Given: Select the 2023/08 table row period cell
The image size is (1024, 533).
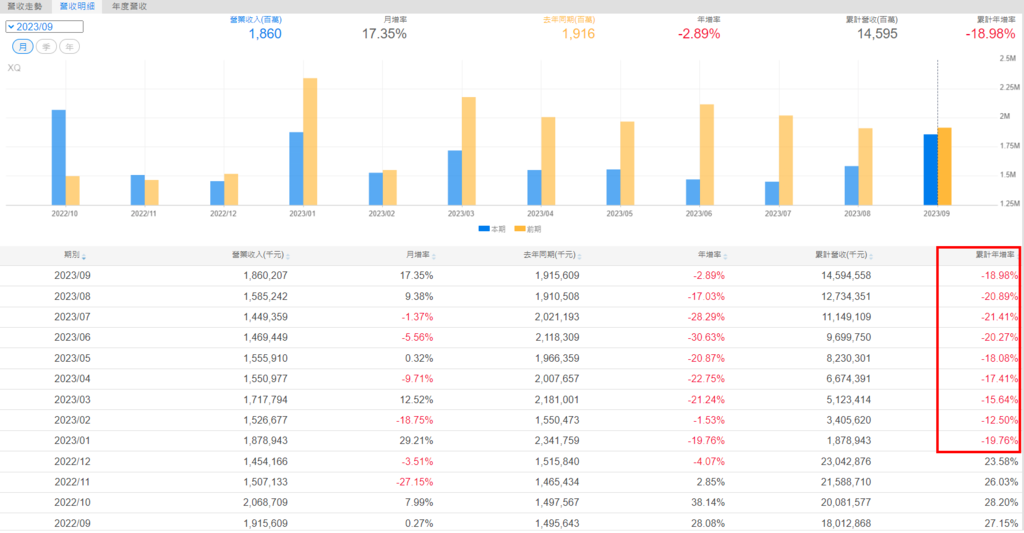Looking at the screenshot, I should pos(72,297).
